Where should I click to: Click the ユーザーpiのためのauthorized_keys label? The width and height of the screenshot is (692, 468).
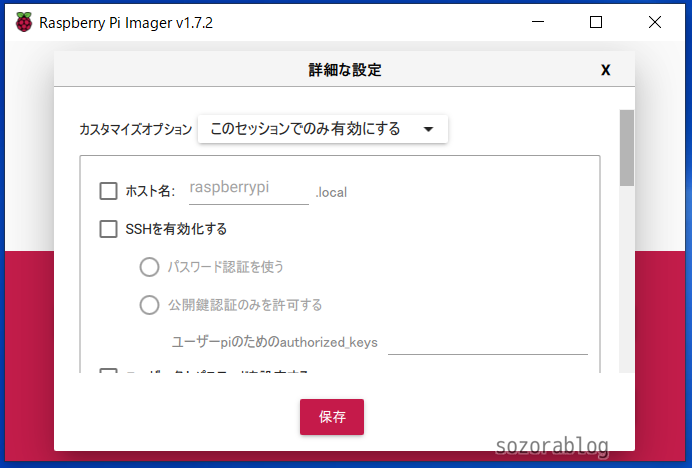pyautogui.click(x=275, y=342)
